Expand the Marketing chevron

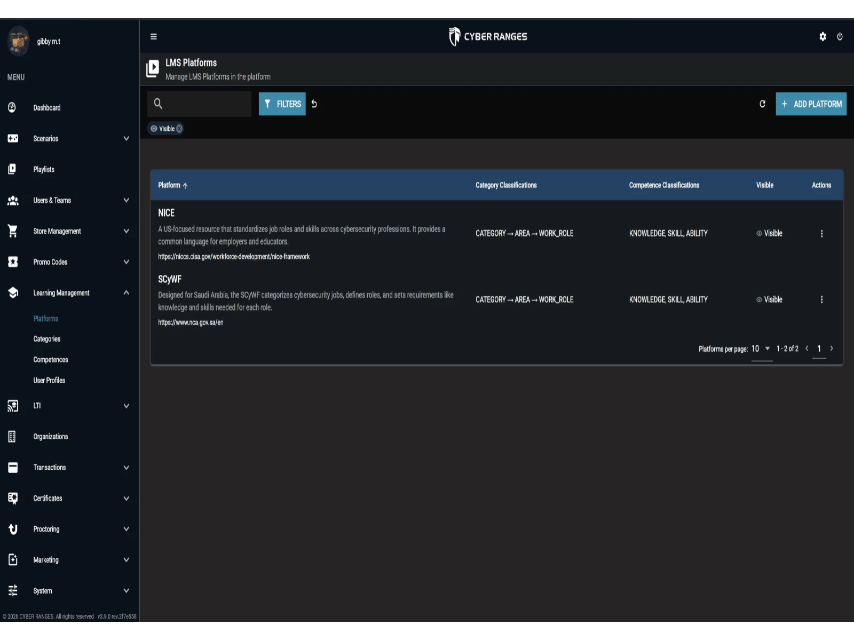coord(126,559)
